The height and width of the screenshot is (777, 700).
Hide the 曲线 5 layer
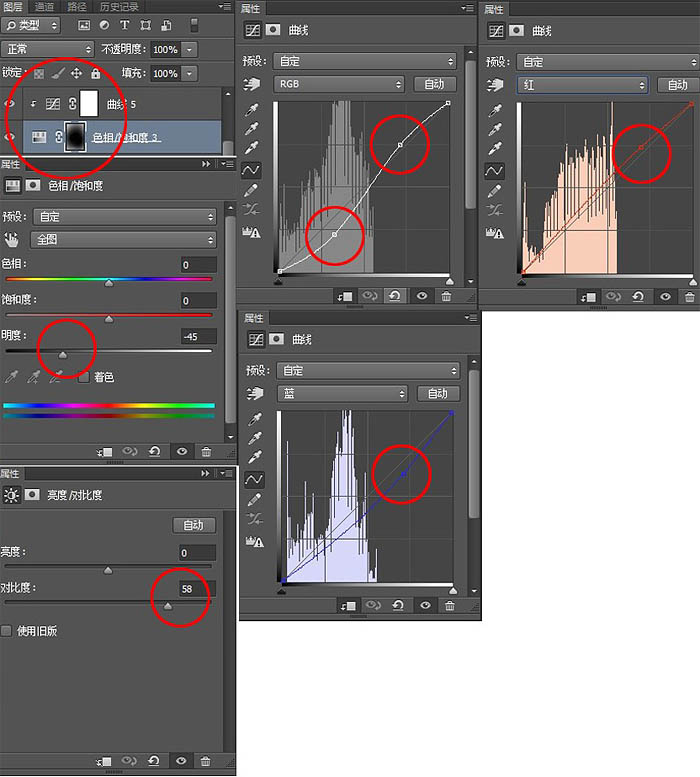click(11, 104)
